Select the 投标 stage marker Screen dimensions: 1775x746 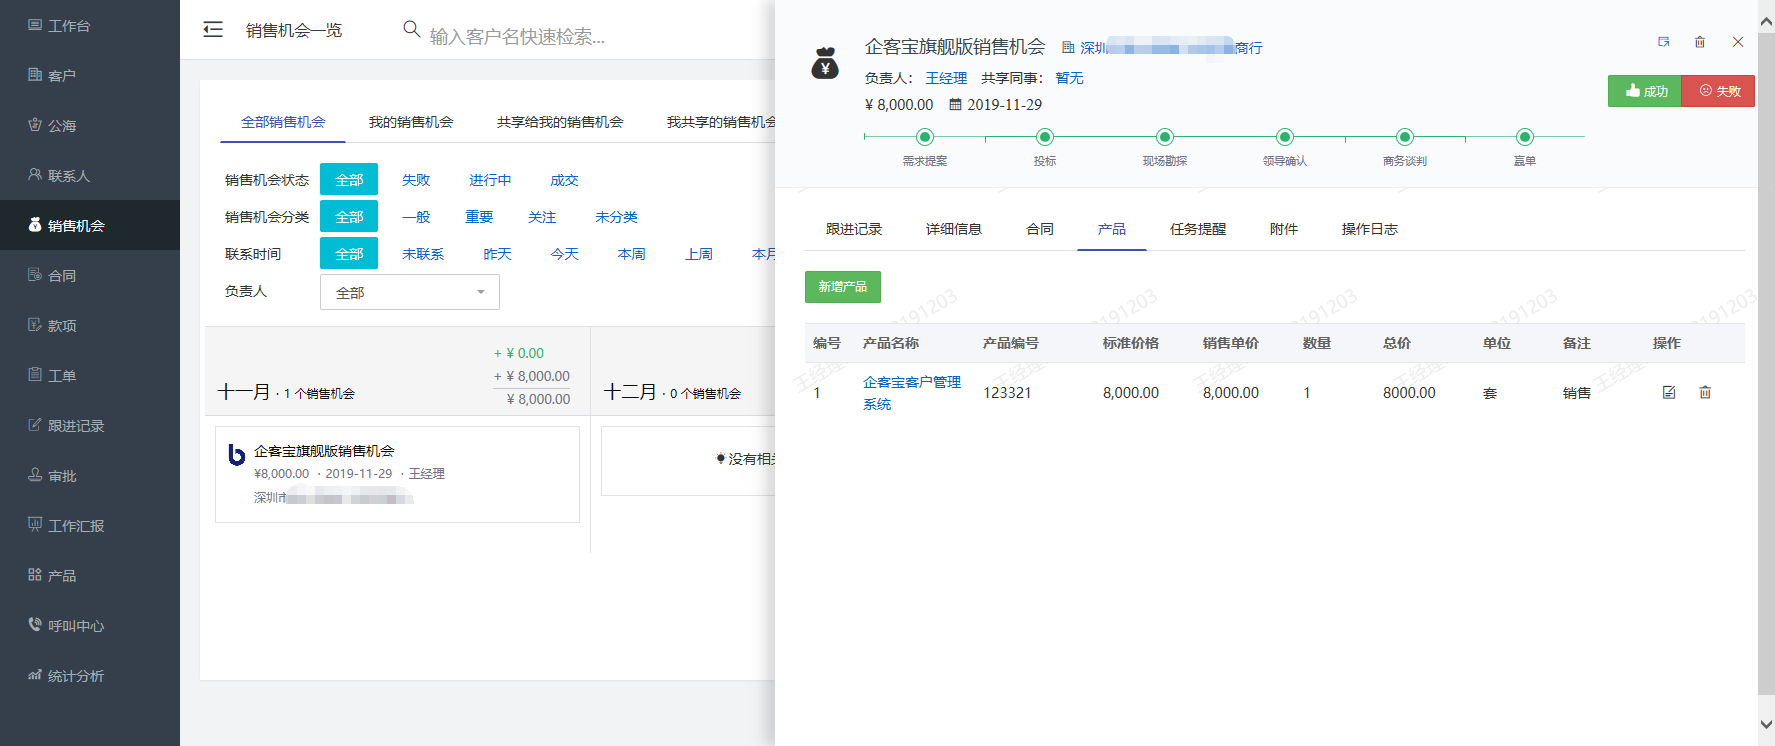point(1045,137)
